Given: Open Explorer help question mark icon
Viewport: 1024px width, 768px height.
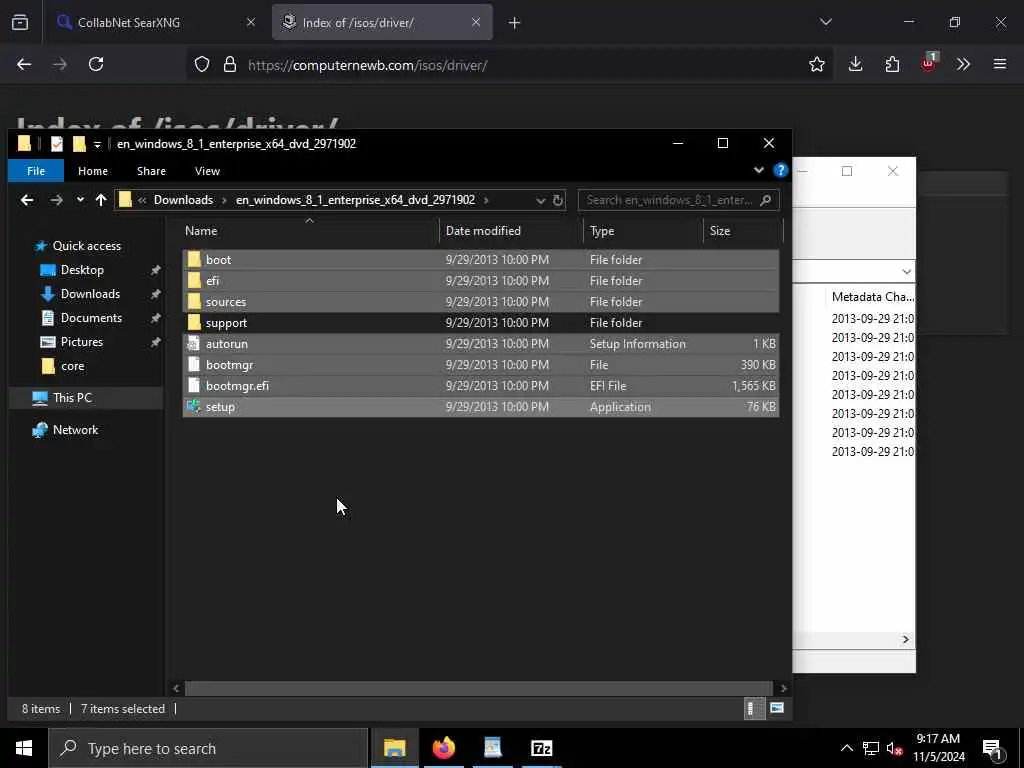Looking at the screenshot, I should click(x=780, y=170).
